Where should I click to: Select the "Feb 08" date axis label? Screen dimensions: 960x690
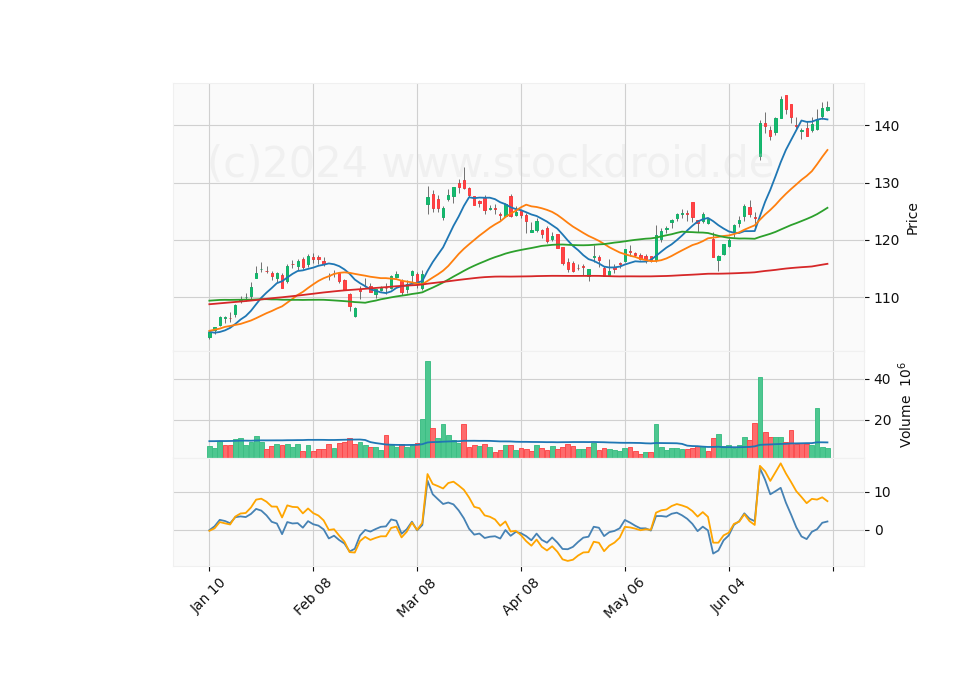[312, 596]
